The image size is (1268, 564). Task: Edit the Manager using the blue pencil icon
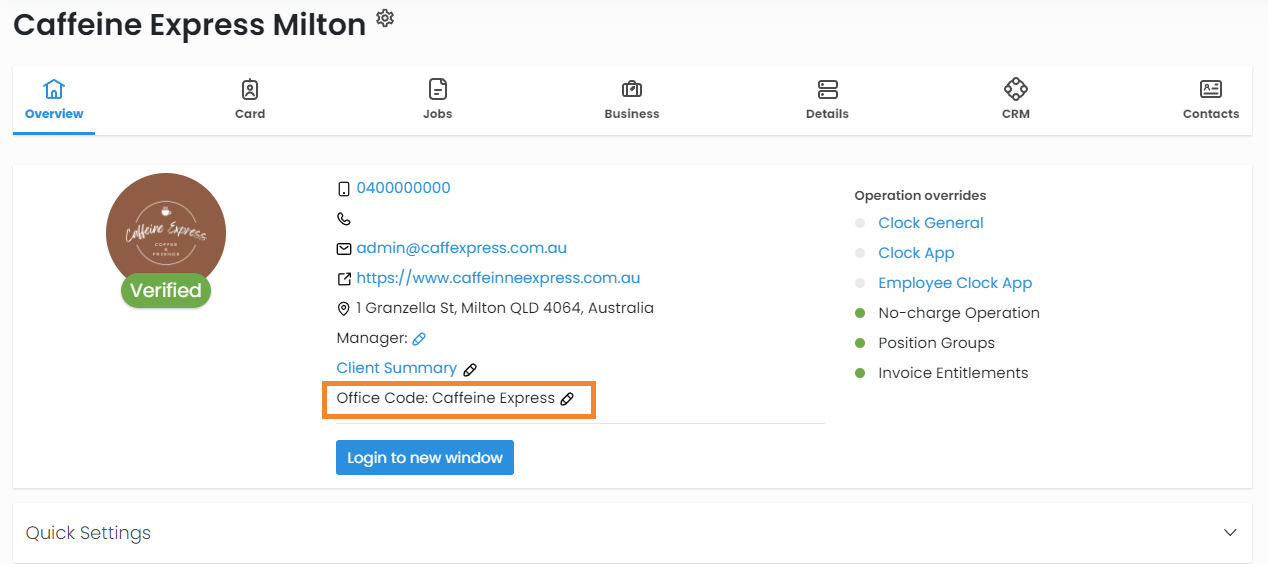tap(419, 339)
